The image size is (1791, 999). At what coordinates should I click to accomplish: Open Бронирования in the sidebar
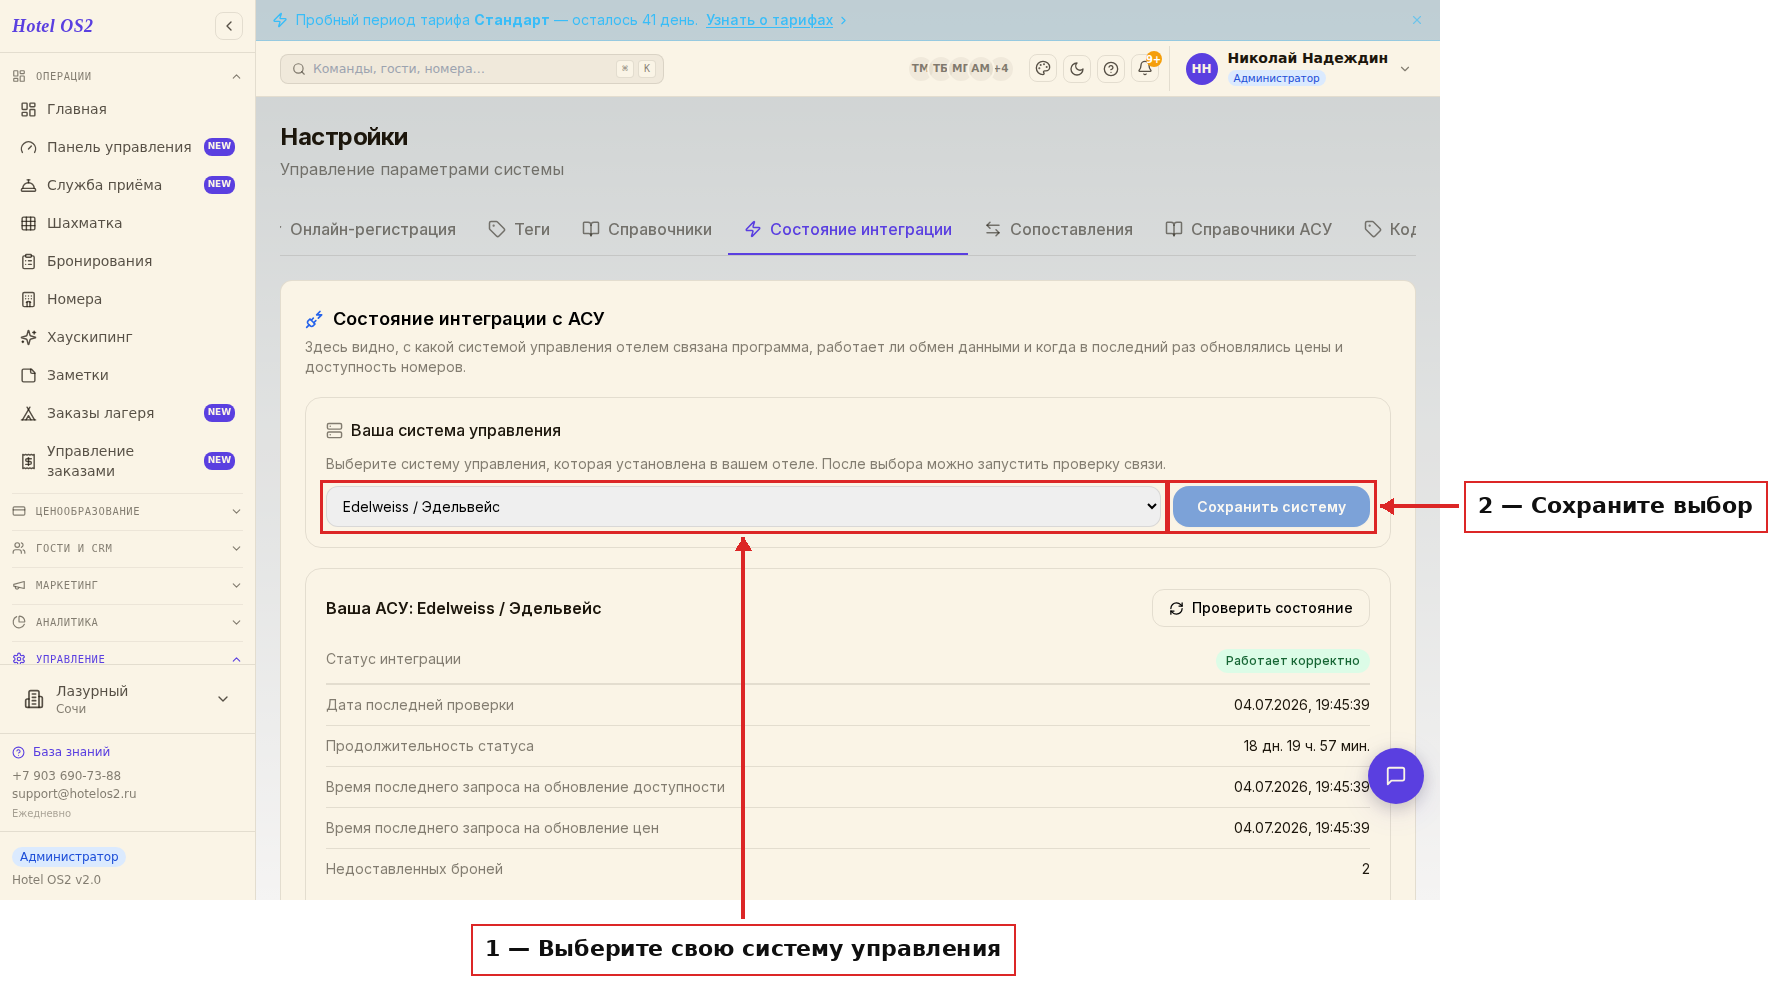point(127,261)
